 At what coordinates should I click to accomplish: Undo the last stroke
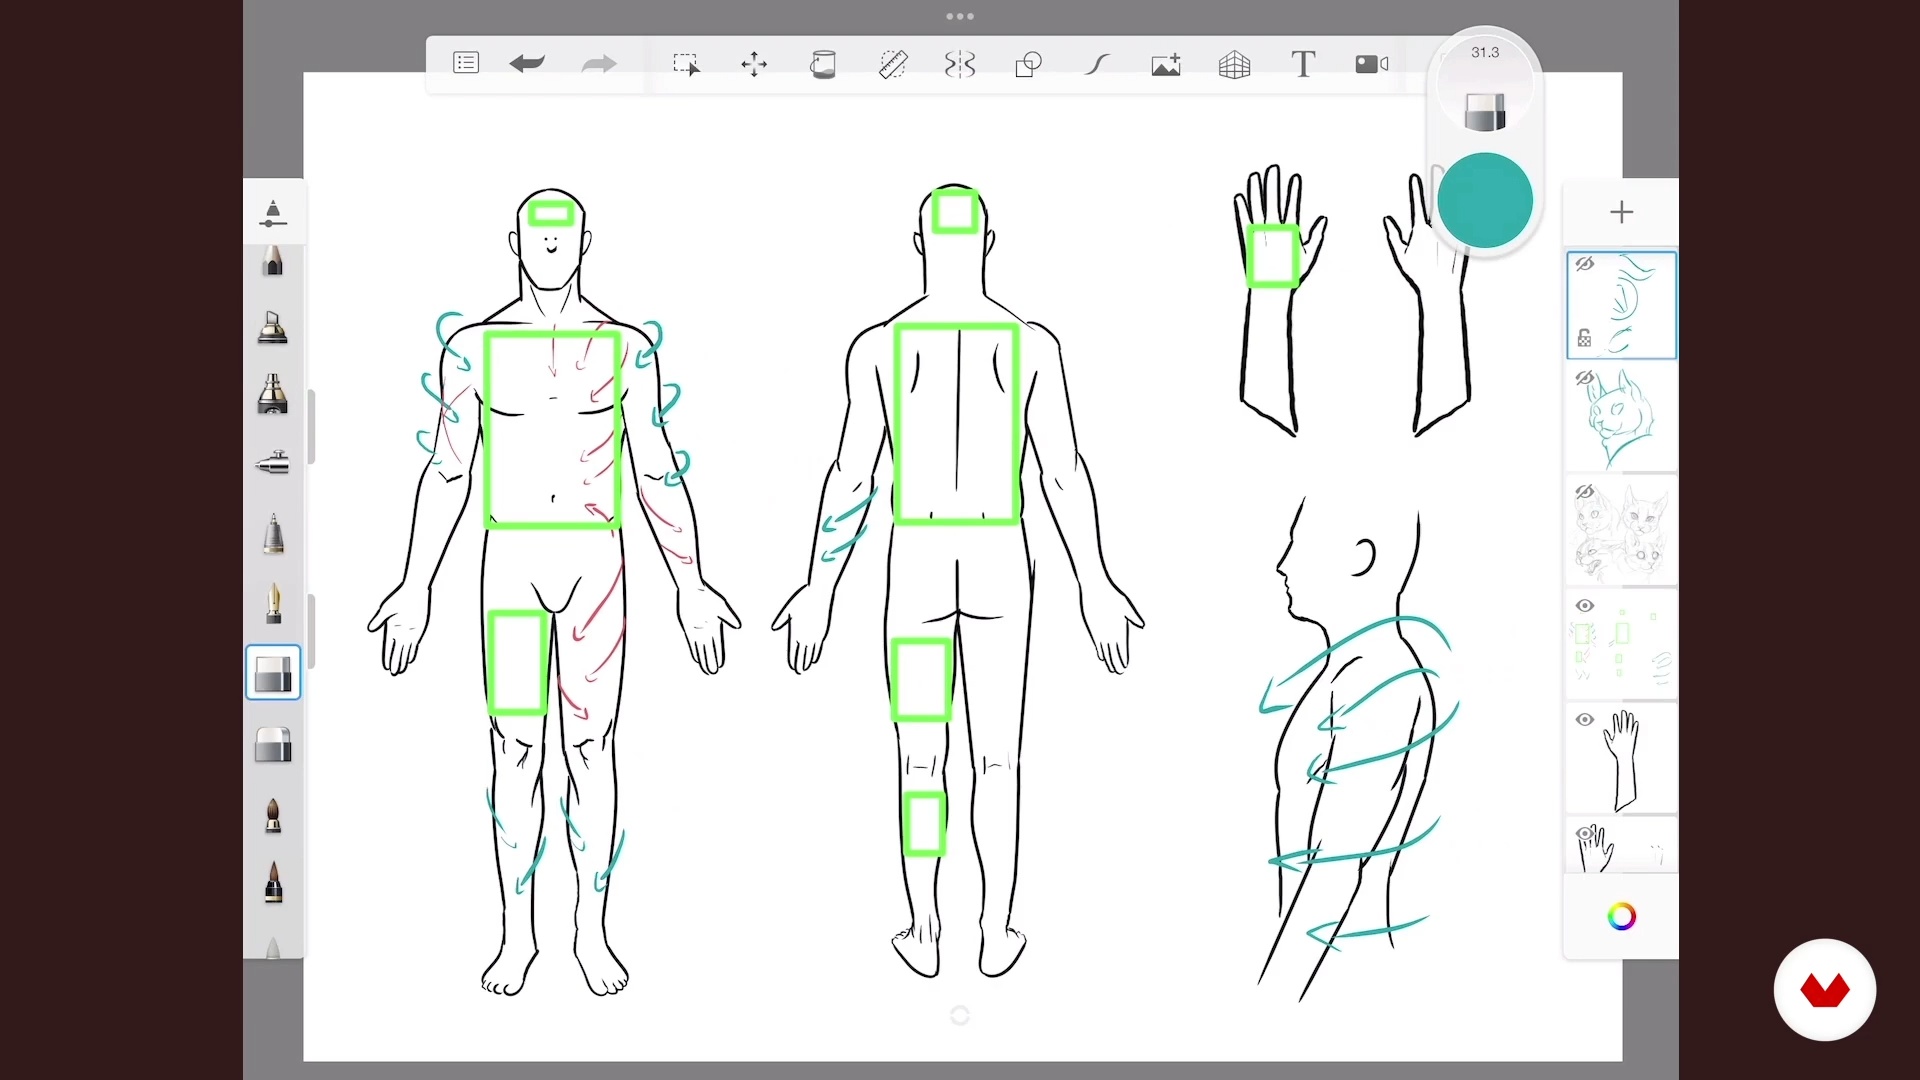[527, 64]
